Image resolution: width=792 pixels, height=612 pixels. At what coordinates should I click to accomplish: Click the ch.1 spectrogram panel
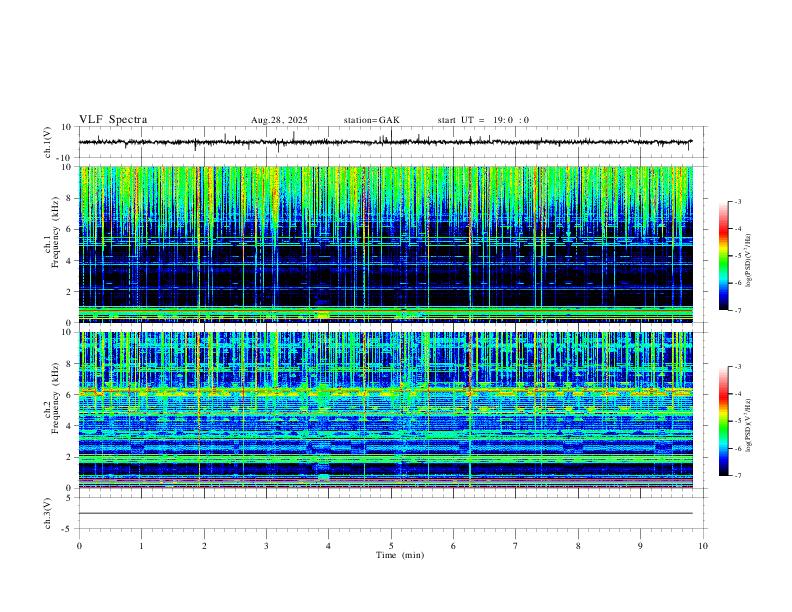click(x=385, y=244)
